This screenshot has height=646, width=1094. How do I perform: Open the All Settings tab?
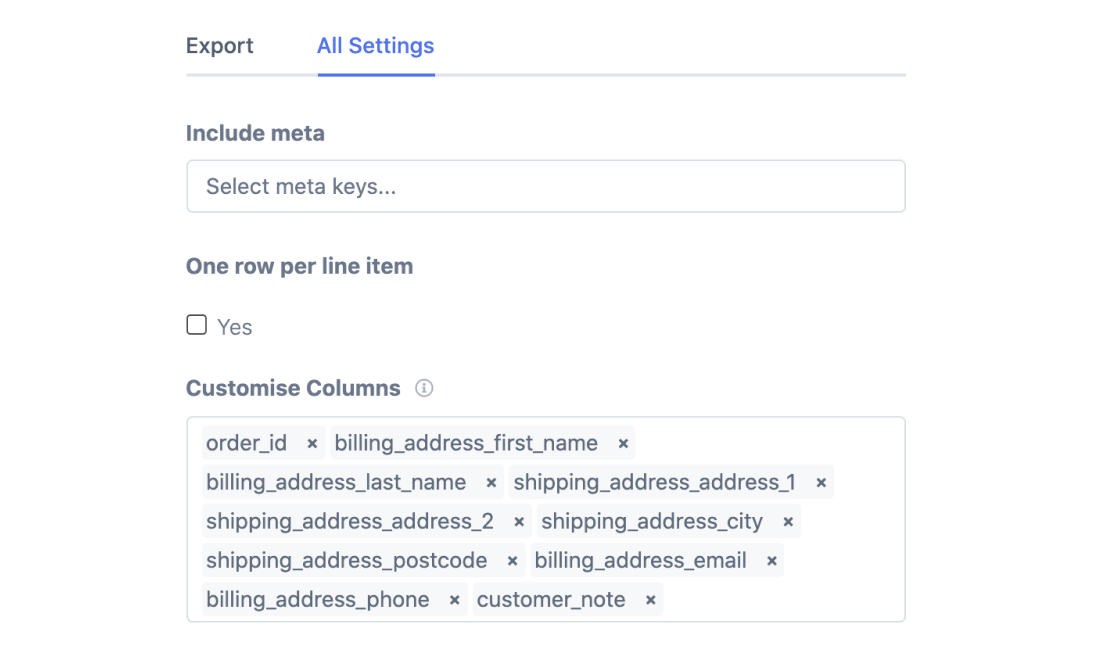coord(375,46)
